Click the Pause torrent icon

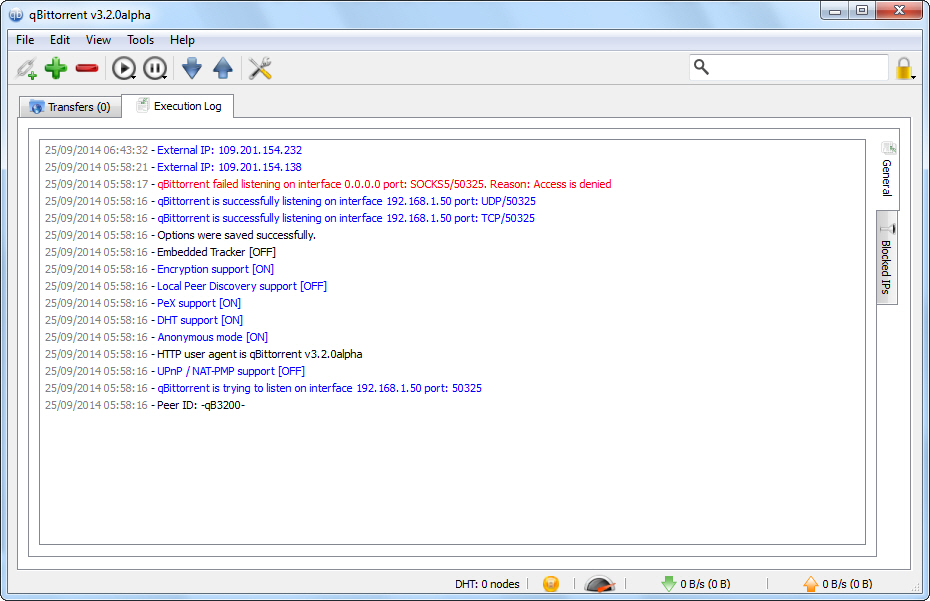pyautogui.click(x=155, y=68)
